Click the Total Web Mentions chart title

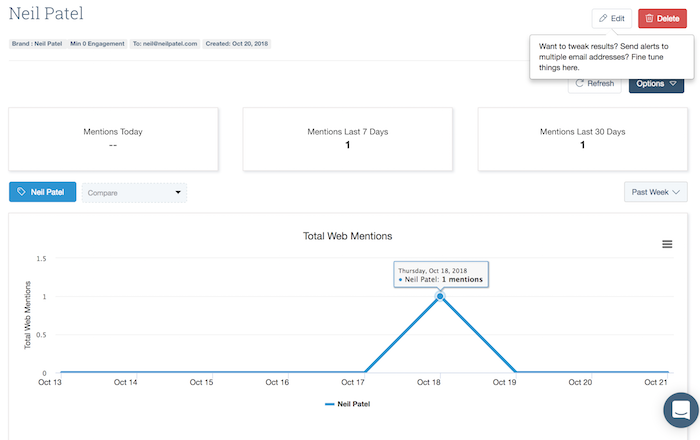tap(347, 236)
